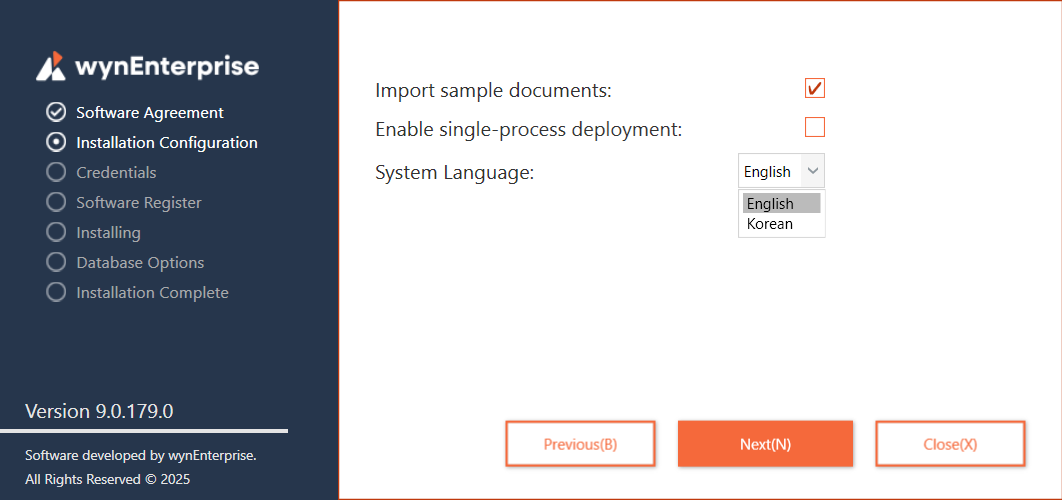The height and width of the screenshot is (500, 1062).
Task: Select the Software Register step label
Action: click(139, 203)
